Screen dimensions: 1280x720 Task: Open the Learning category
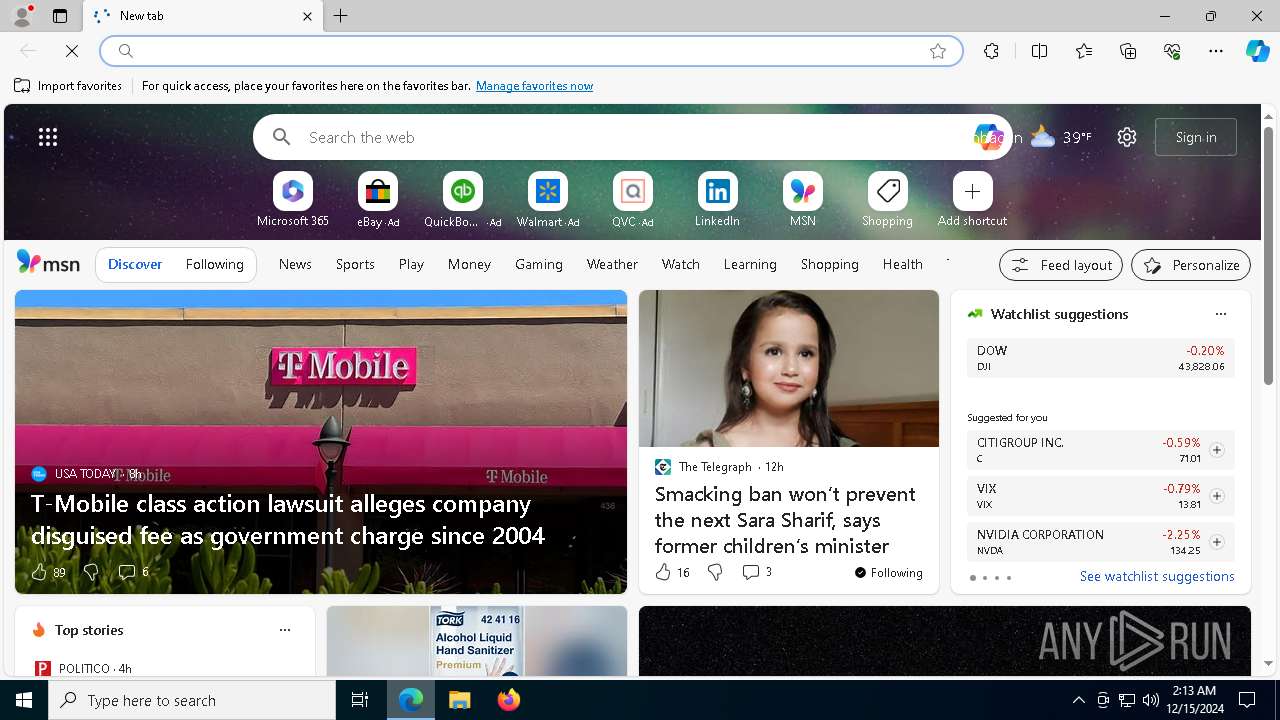(750, 264)
